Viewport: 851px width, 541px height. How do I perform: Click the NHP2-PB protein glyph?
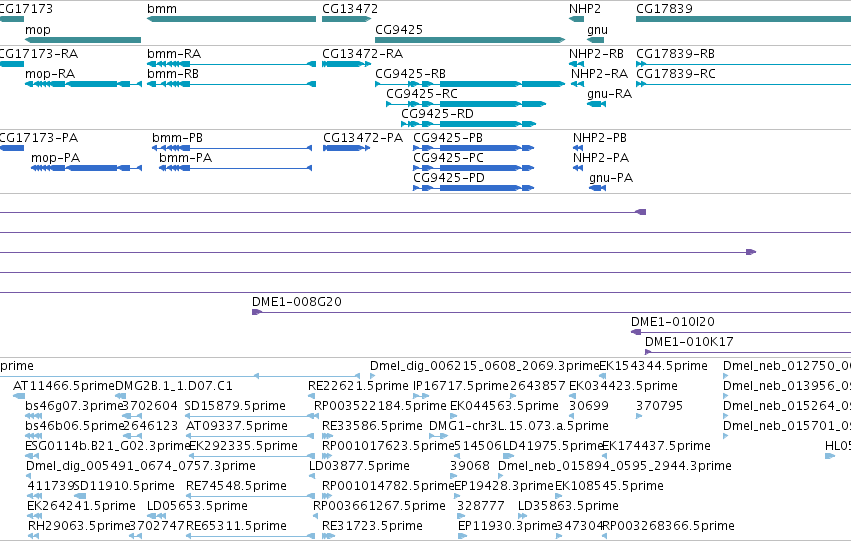point(577,148)
